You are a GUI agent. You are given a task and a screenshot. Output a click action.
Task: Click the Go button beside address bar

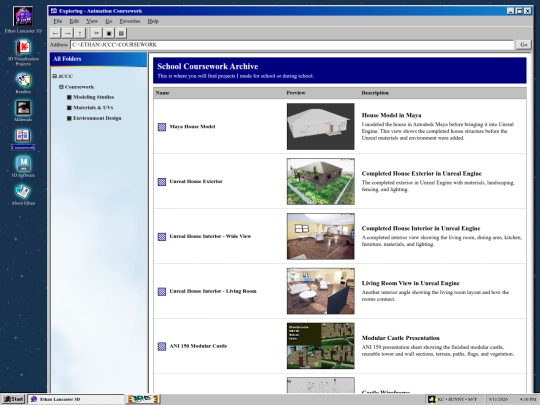point(524,45)
